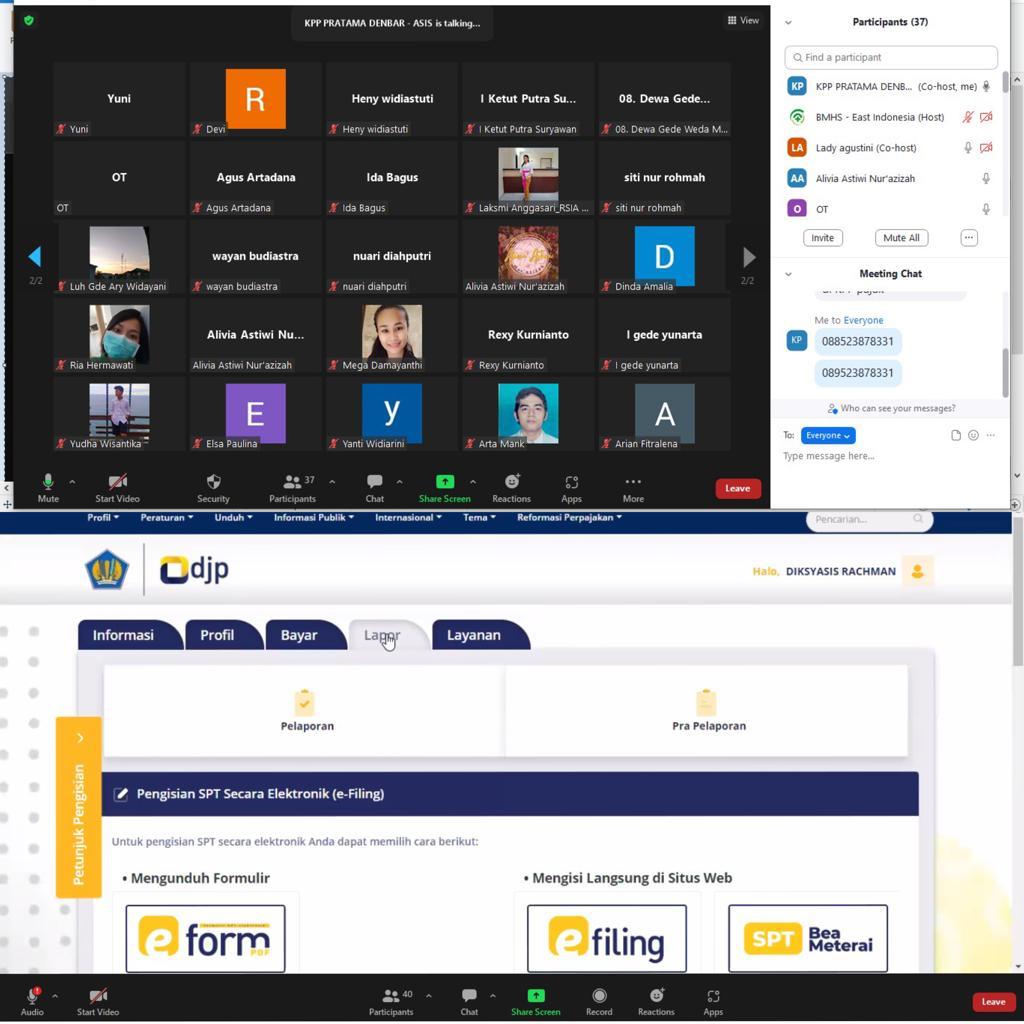
Task: Click the Invite button
Action: 822,238
